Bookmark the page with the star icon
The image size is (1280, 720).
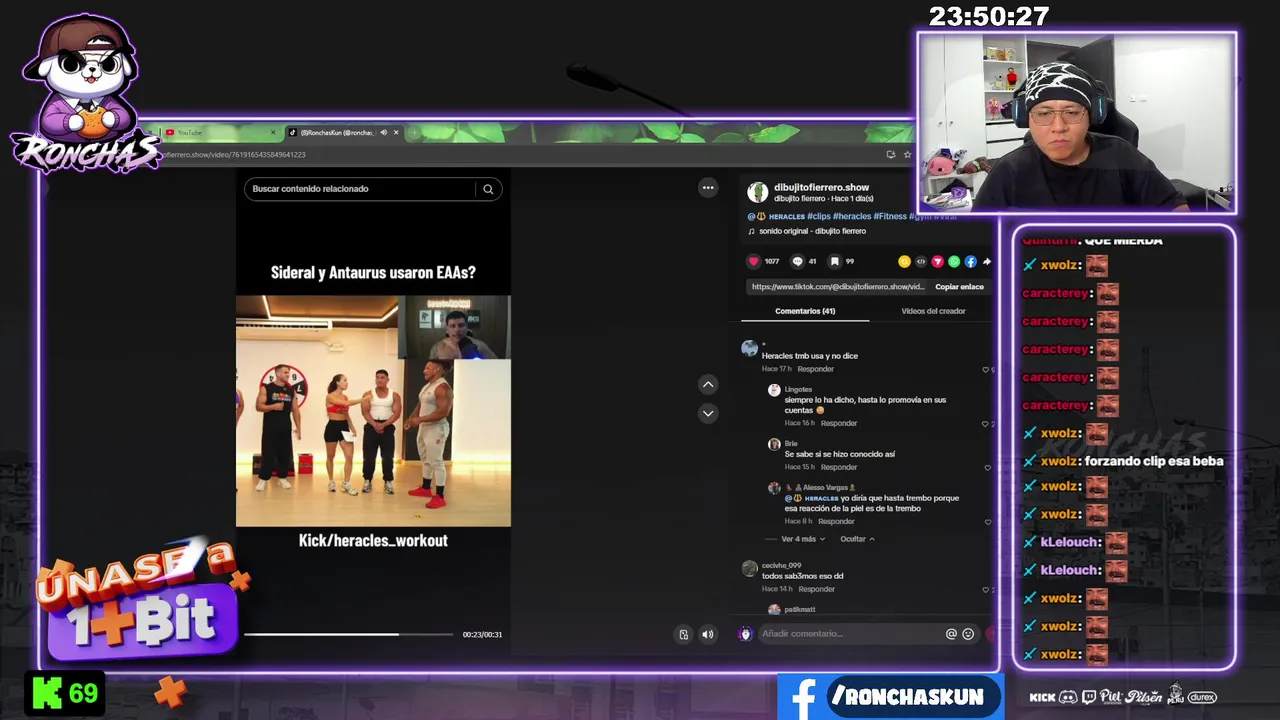(x=908, y=154)
